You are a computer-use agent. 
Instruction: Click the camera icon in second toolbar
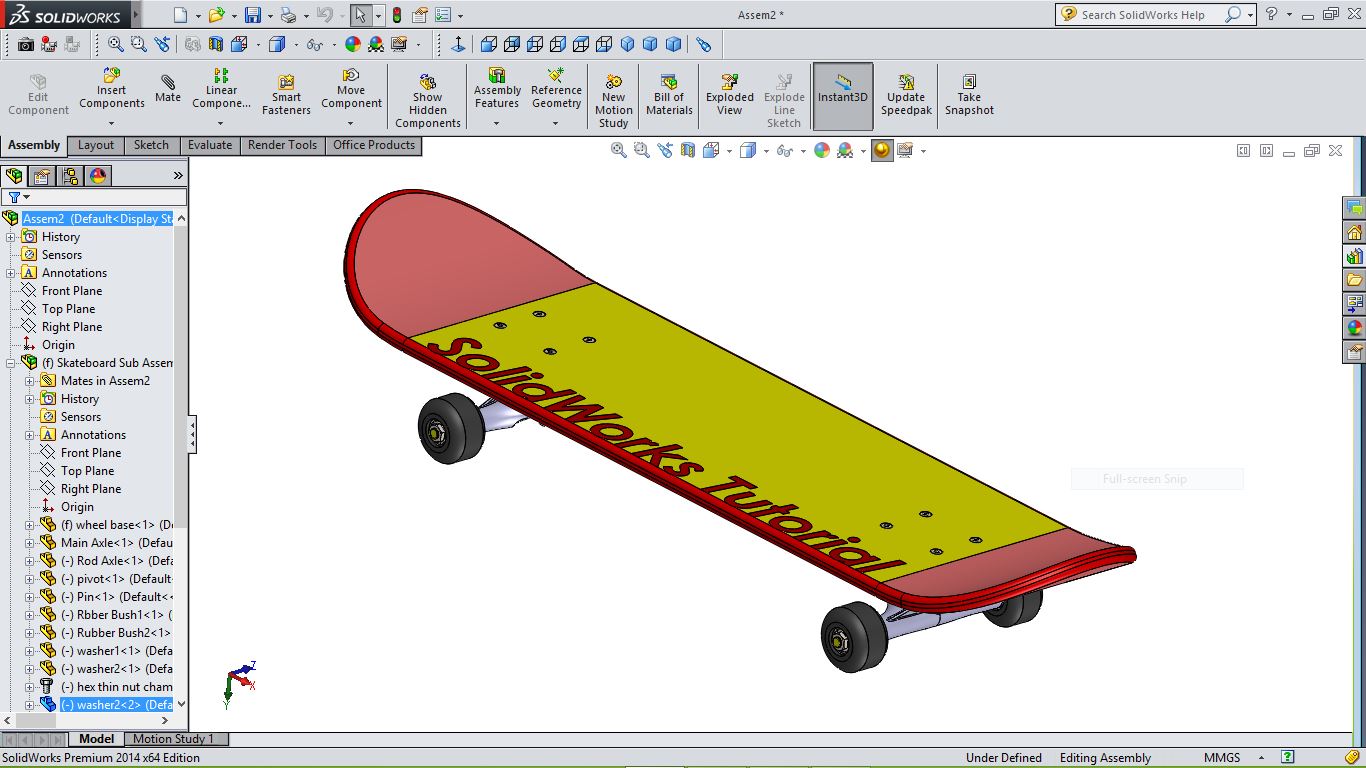pos(26,44)
